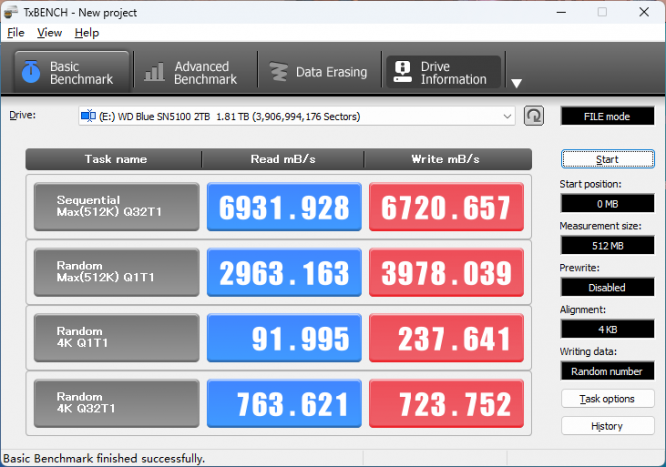Screen dimensions: 666x467
Task: Click the Start position 0 MB field
Action: tap(607, 204)
